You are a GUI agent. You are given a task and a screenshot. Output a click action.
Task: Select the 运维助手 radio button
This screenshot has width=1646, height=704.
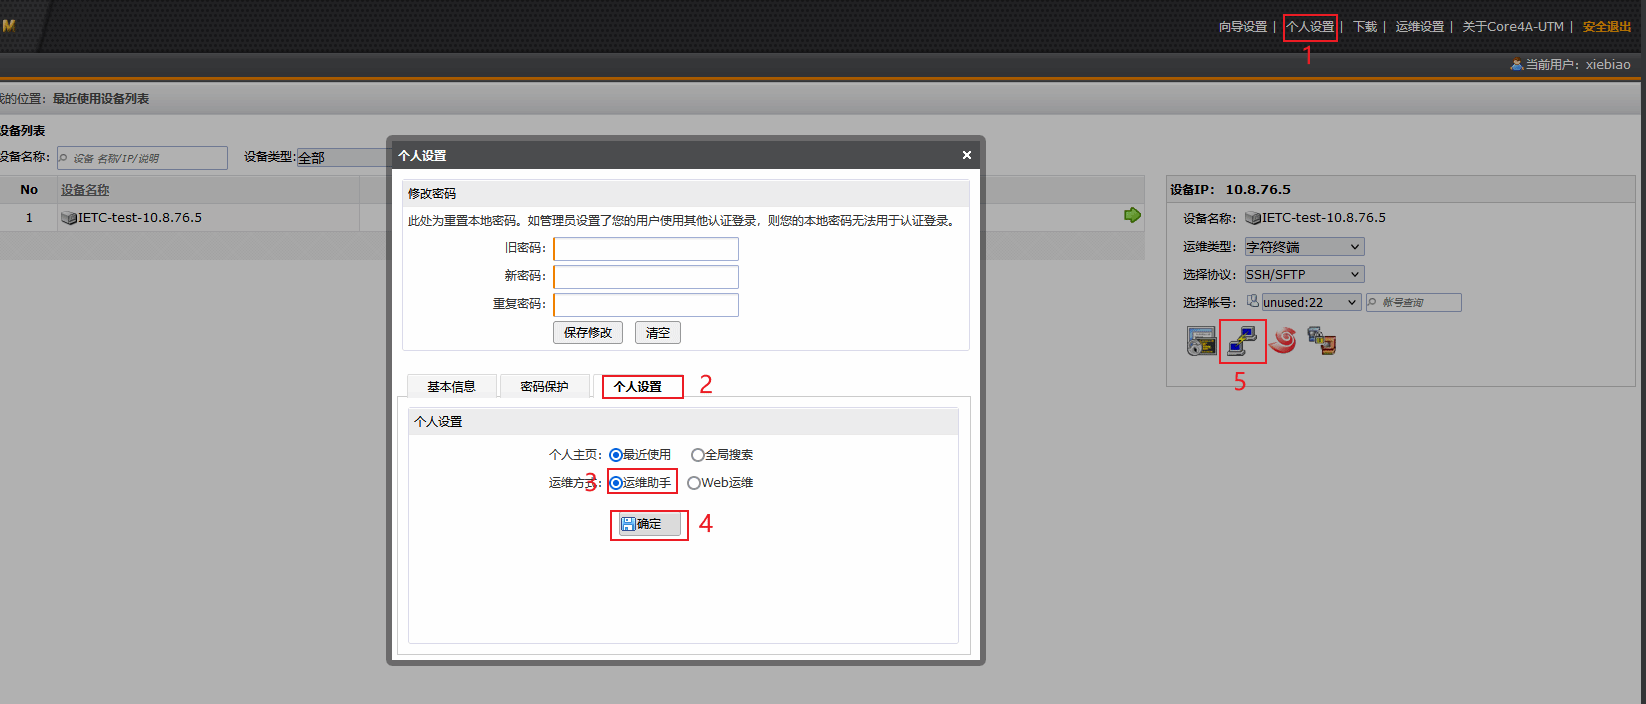tap(616, 483)
